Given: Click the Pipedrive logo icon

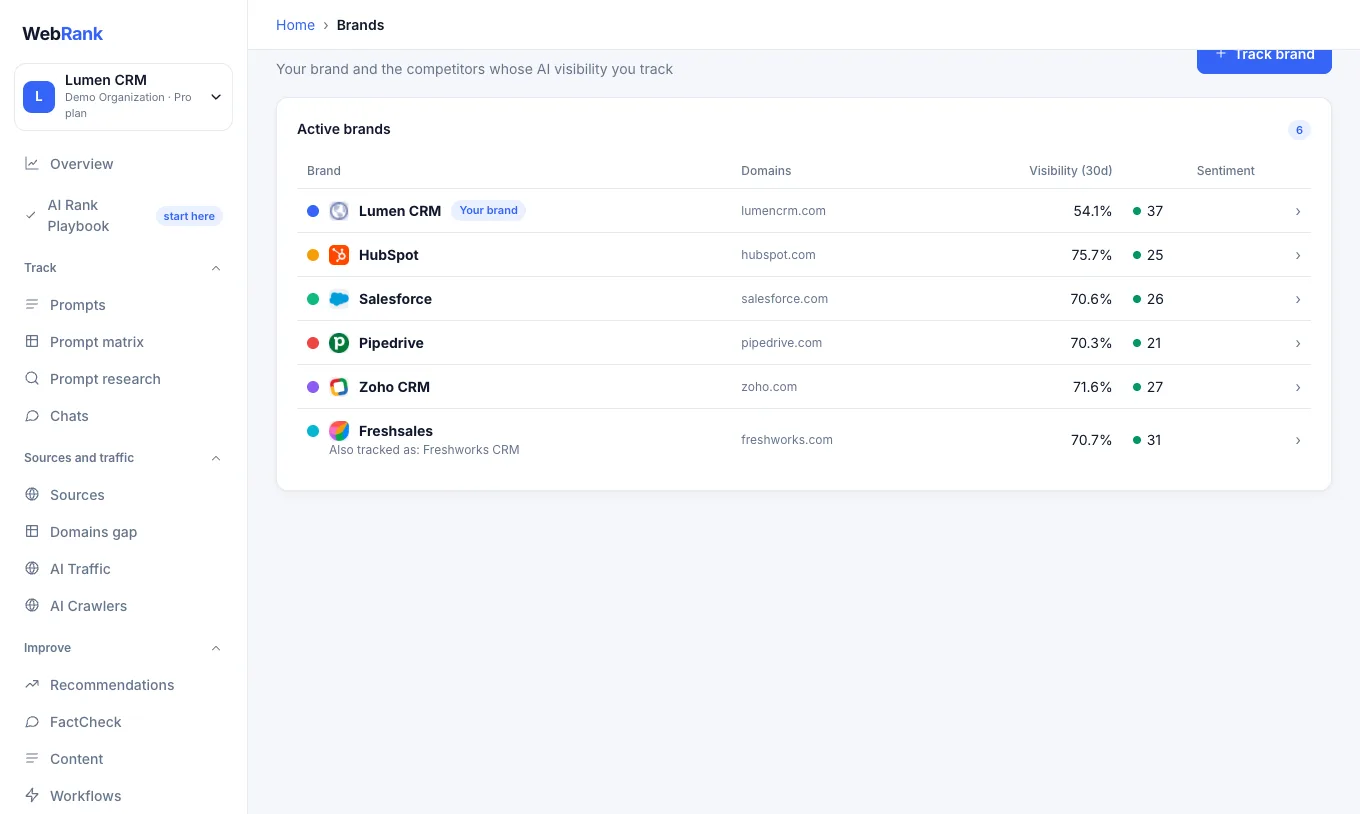Looking at the screenshot, I should (x=339, y=343).
